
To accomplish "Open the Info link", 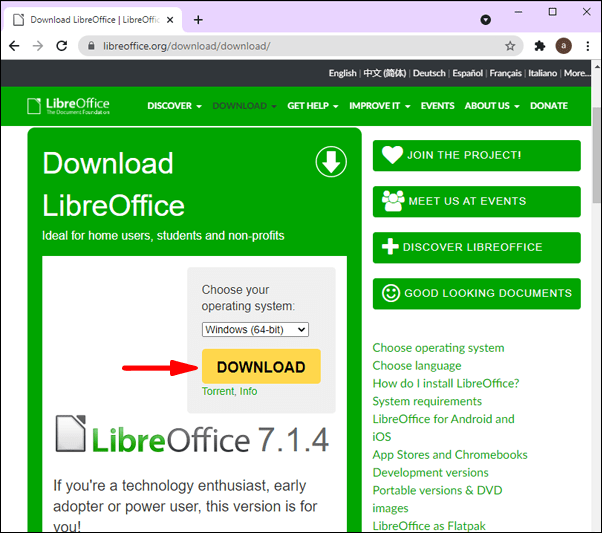I will click(248, 391).
